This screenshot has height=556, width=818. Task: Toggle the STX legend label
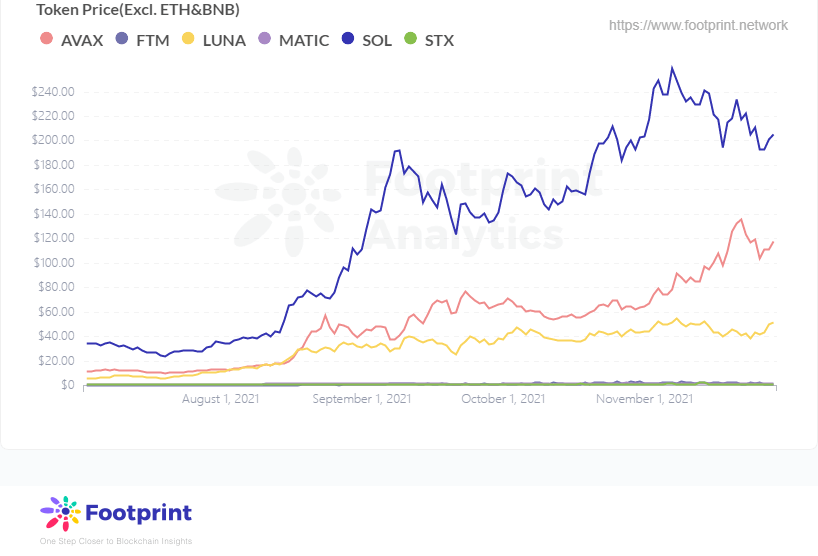[439, 40]
